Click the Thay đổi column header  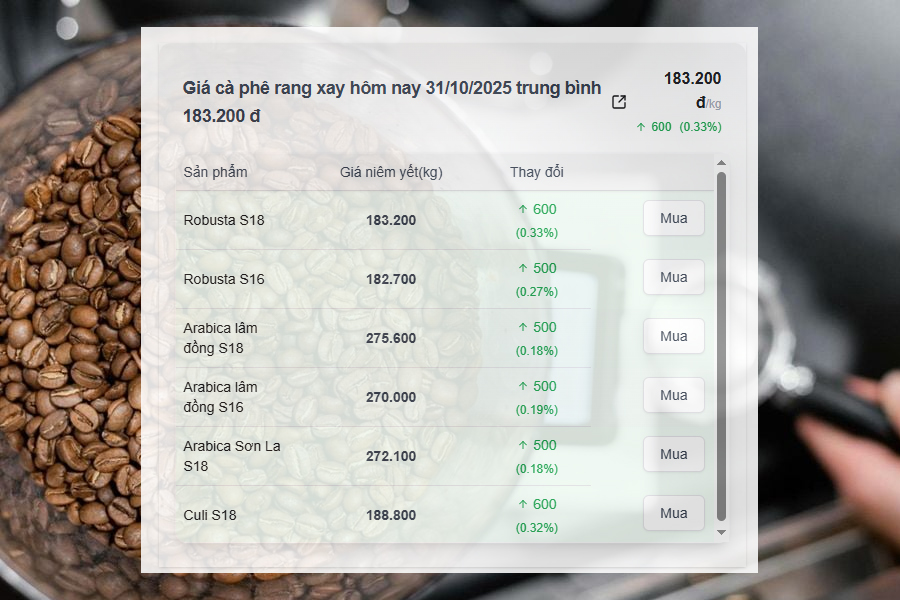[x=537, y=172]
